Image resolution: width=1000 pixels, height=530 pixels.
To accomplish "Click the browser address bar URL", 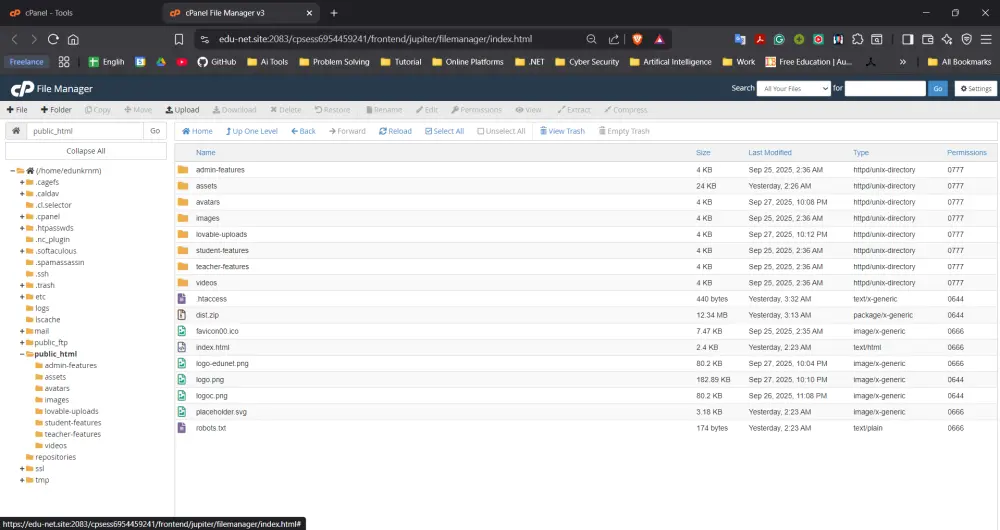I will coord(375,39).
